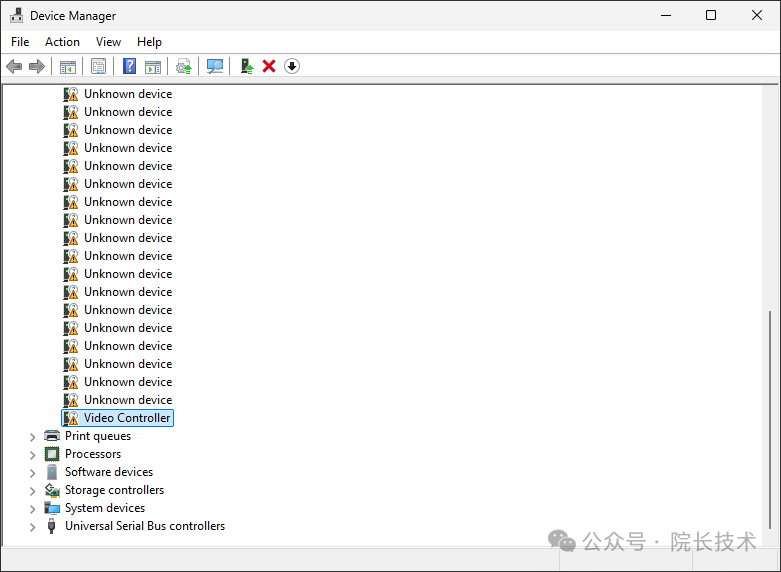
Task: Click the Print queues printer icon
Action: 52,436
